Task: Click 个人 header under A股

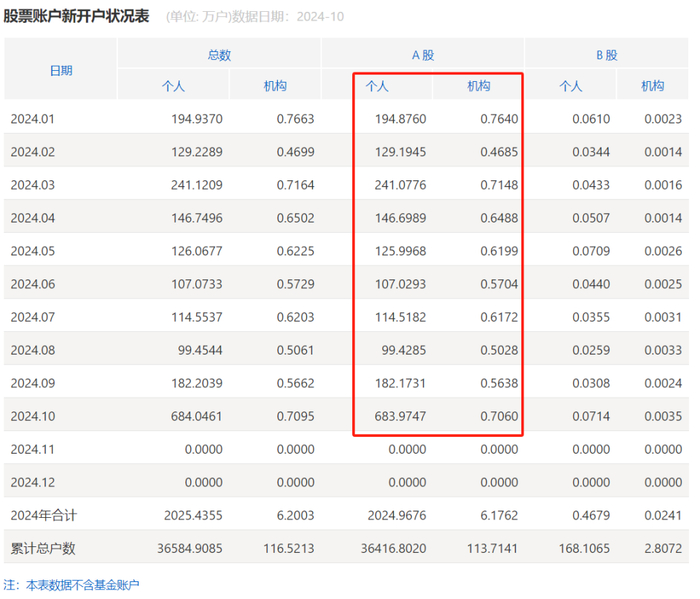Action: [377, 86]
